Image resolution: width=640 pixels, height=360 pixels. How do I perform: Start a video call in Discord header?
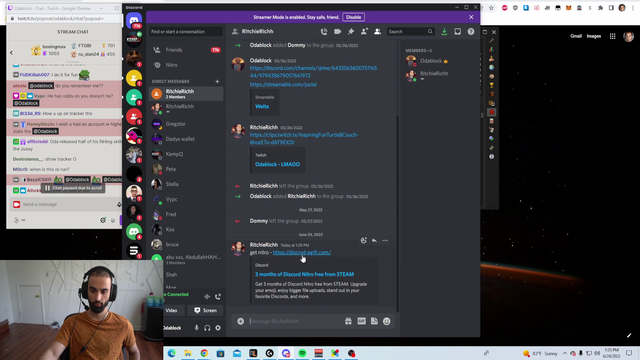(x=338, y=31)
